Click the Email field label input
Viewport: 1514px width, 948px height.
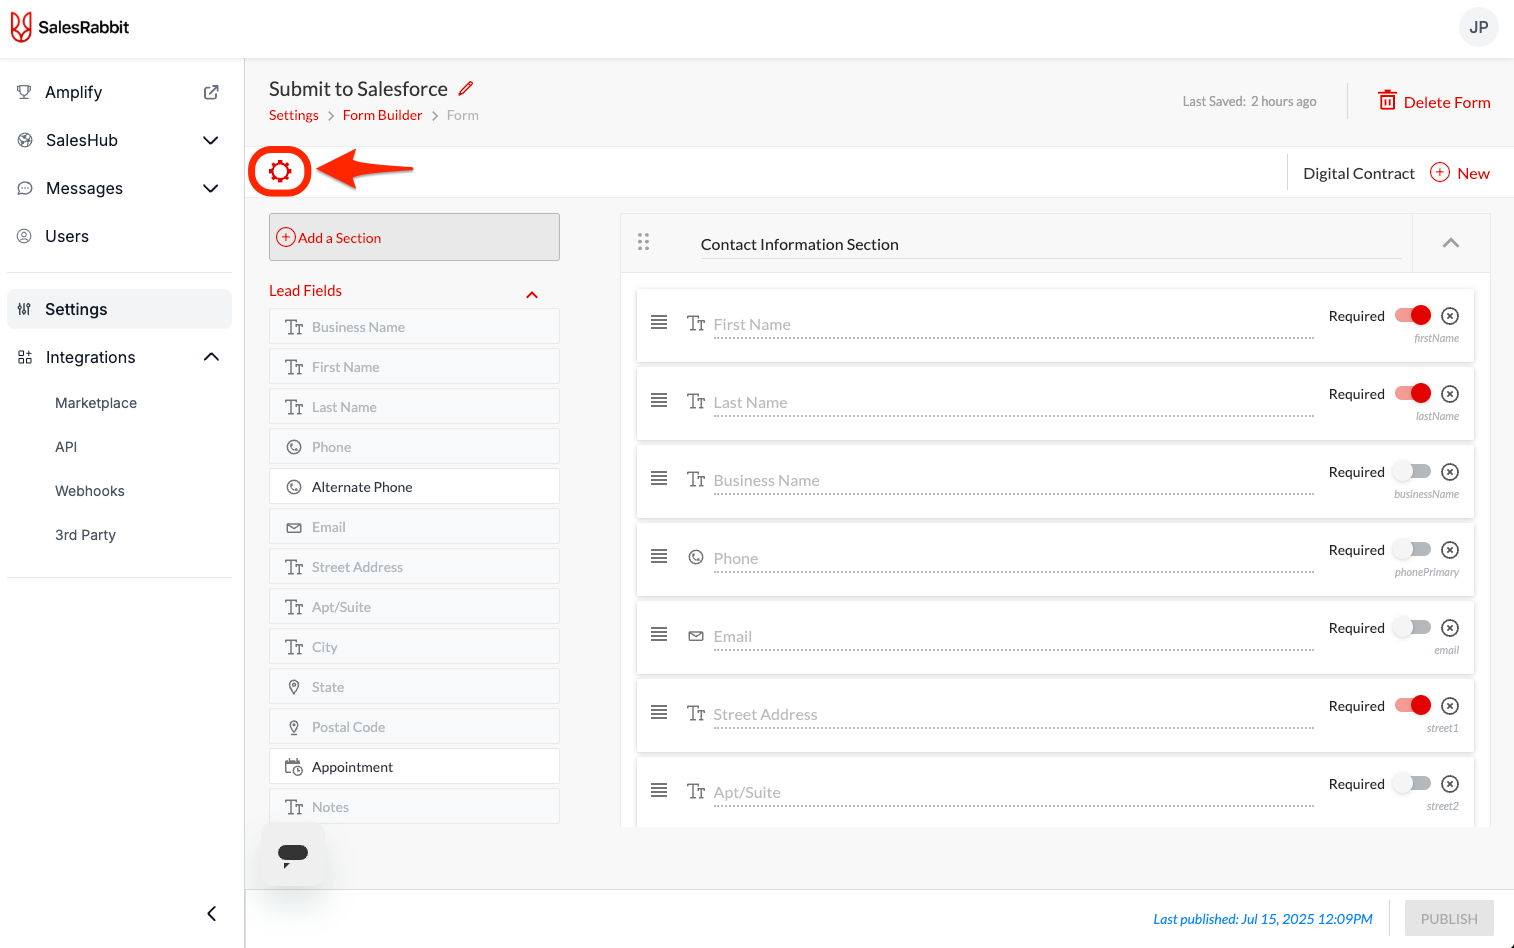point(1013,637)
